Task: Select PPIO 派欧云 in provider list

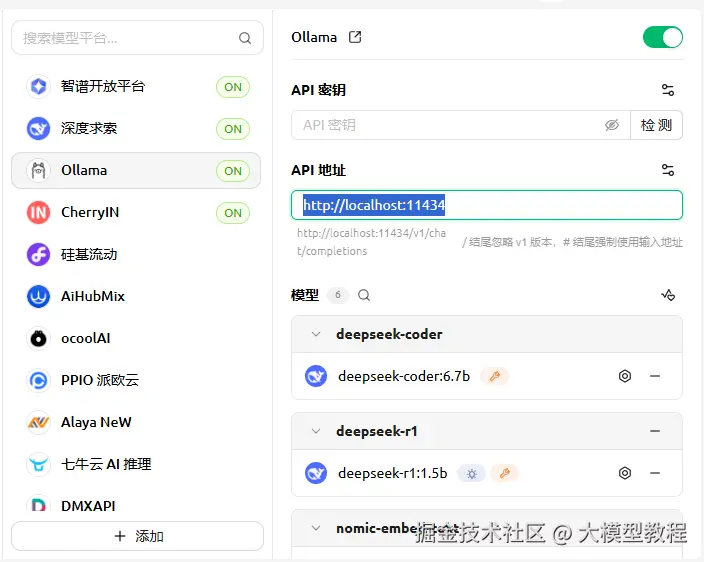Action: [136, 380]
